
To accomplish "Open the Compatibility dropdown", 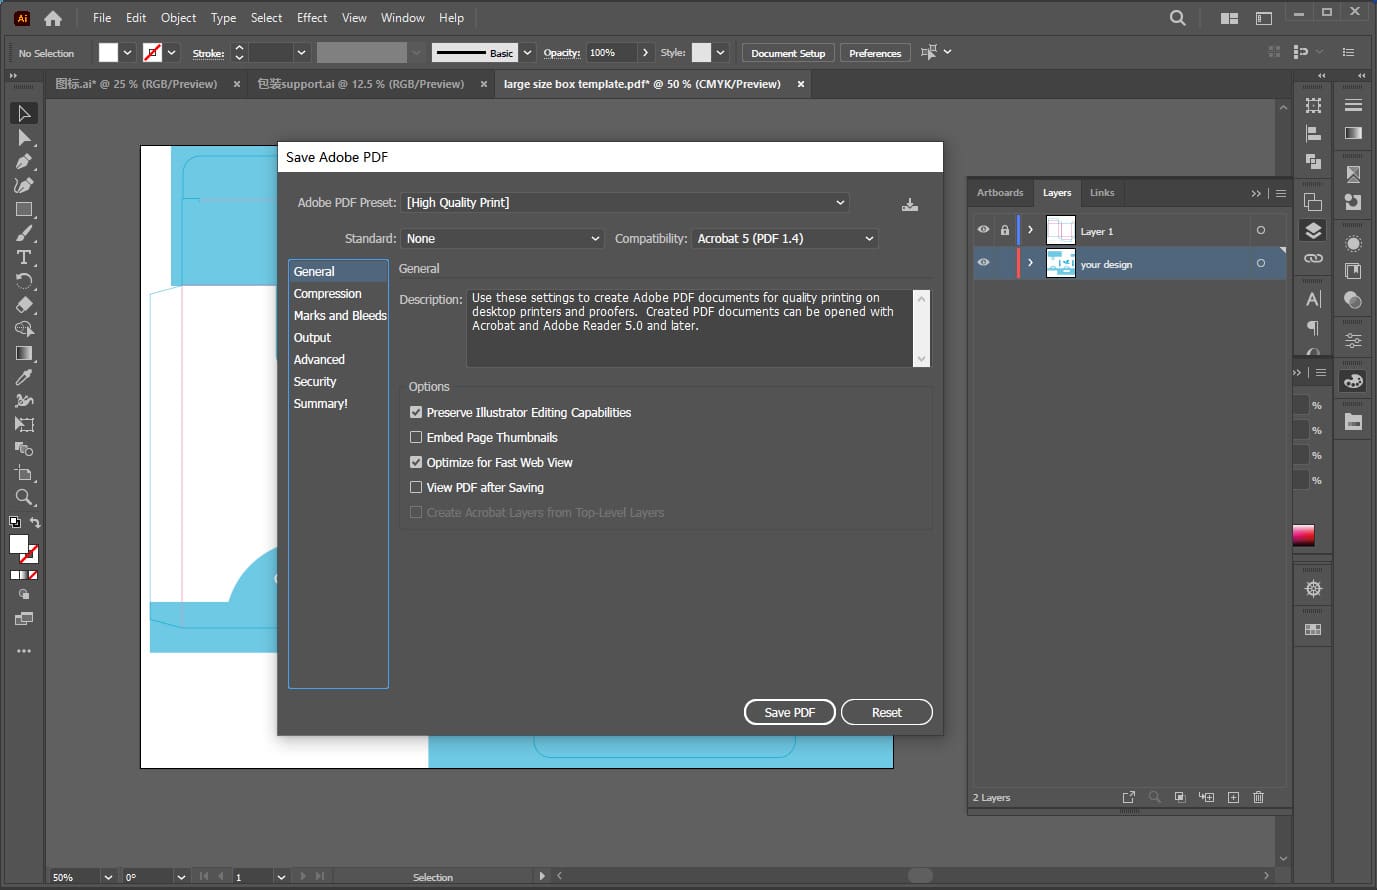I will click(x=785, y=238).
